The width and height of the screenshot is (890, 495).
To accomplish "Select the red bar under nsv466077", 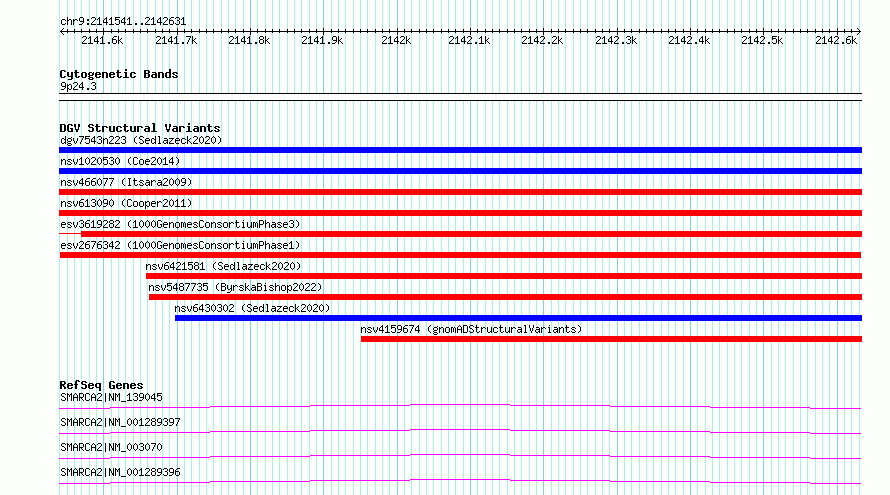I will 460,192.
